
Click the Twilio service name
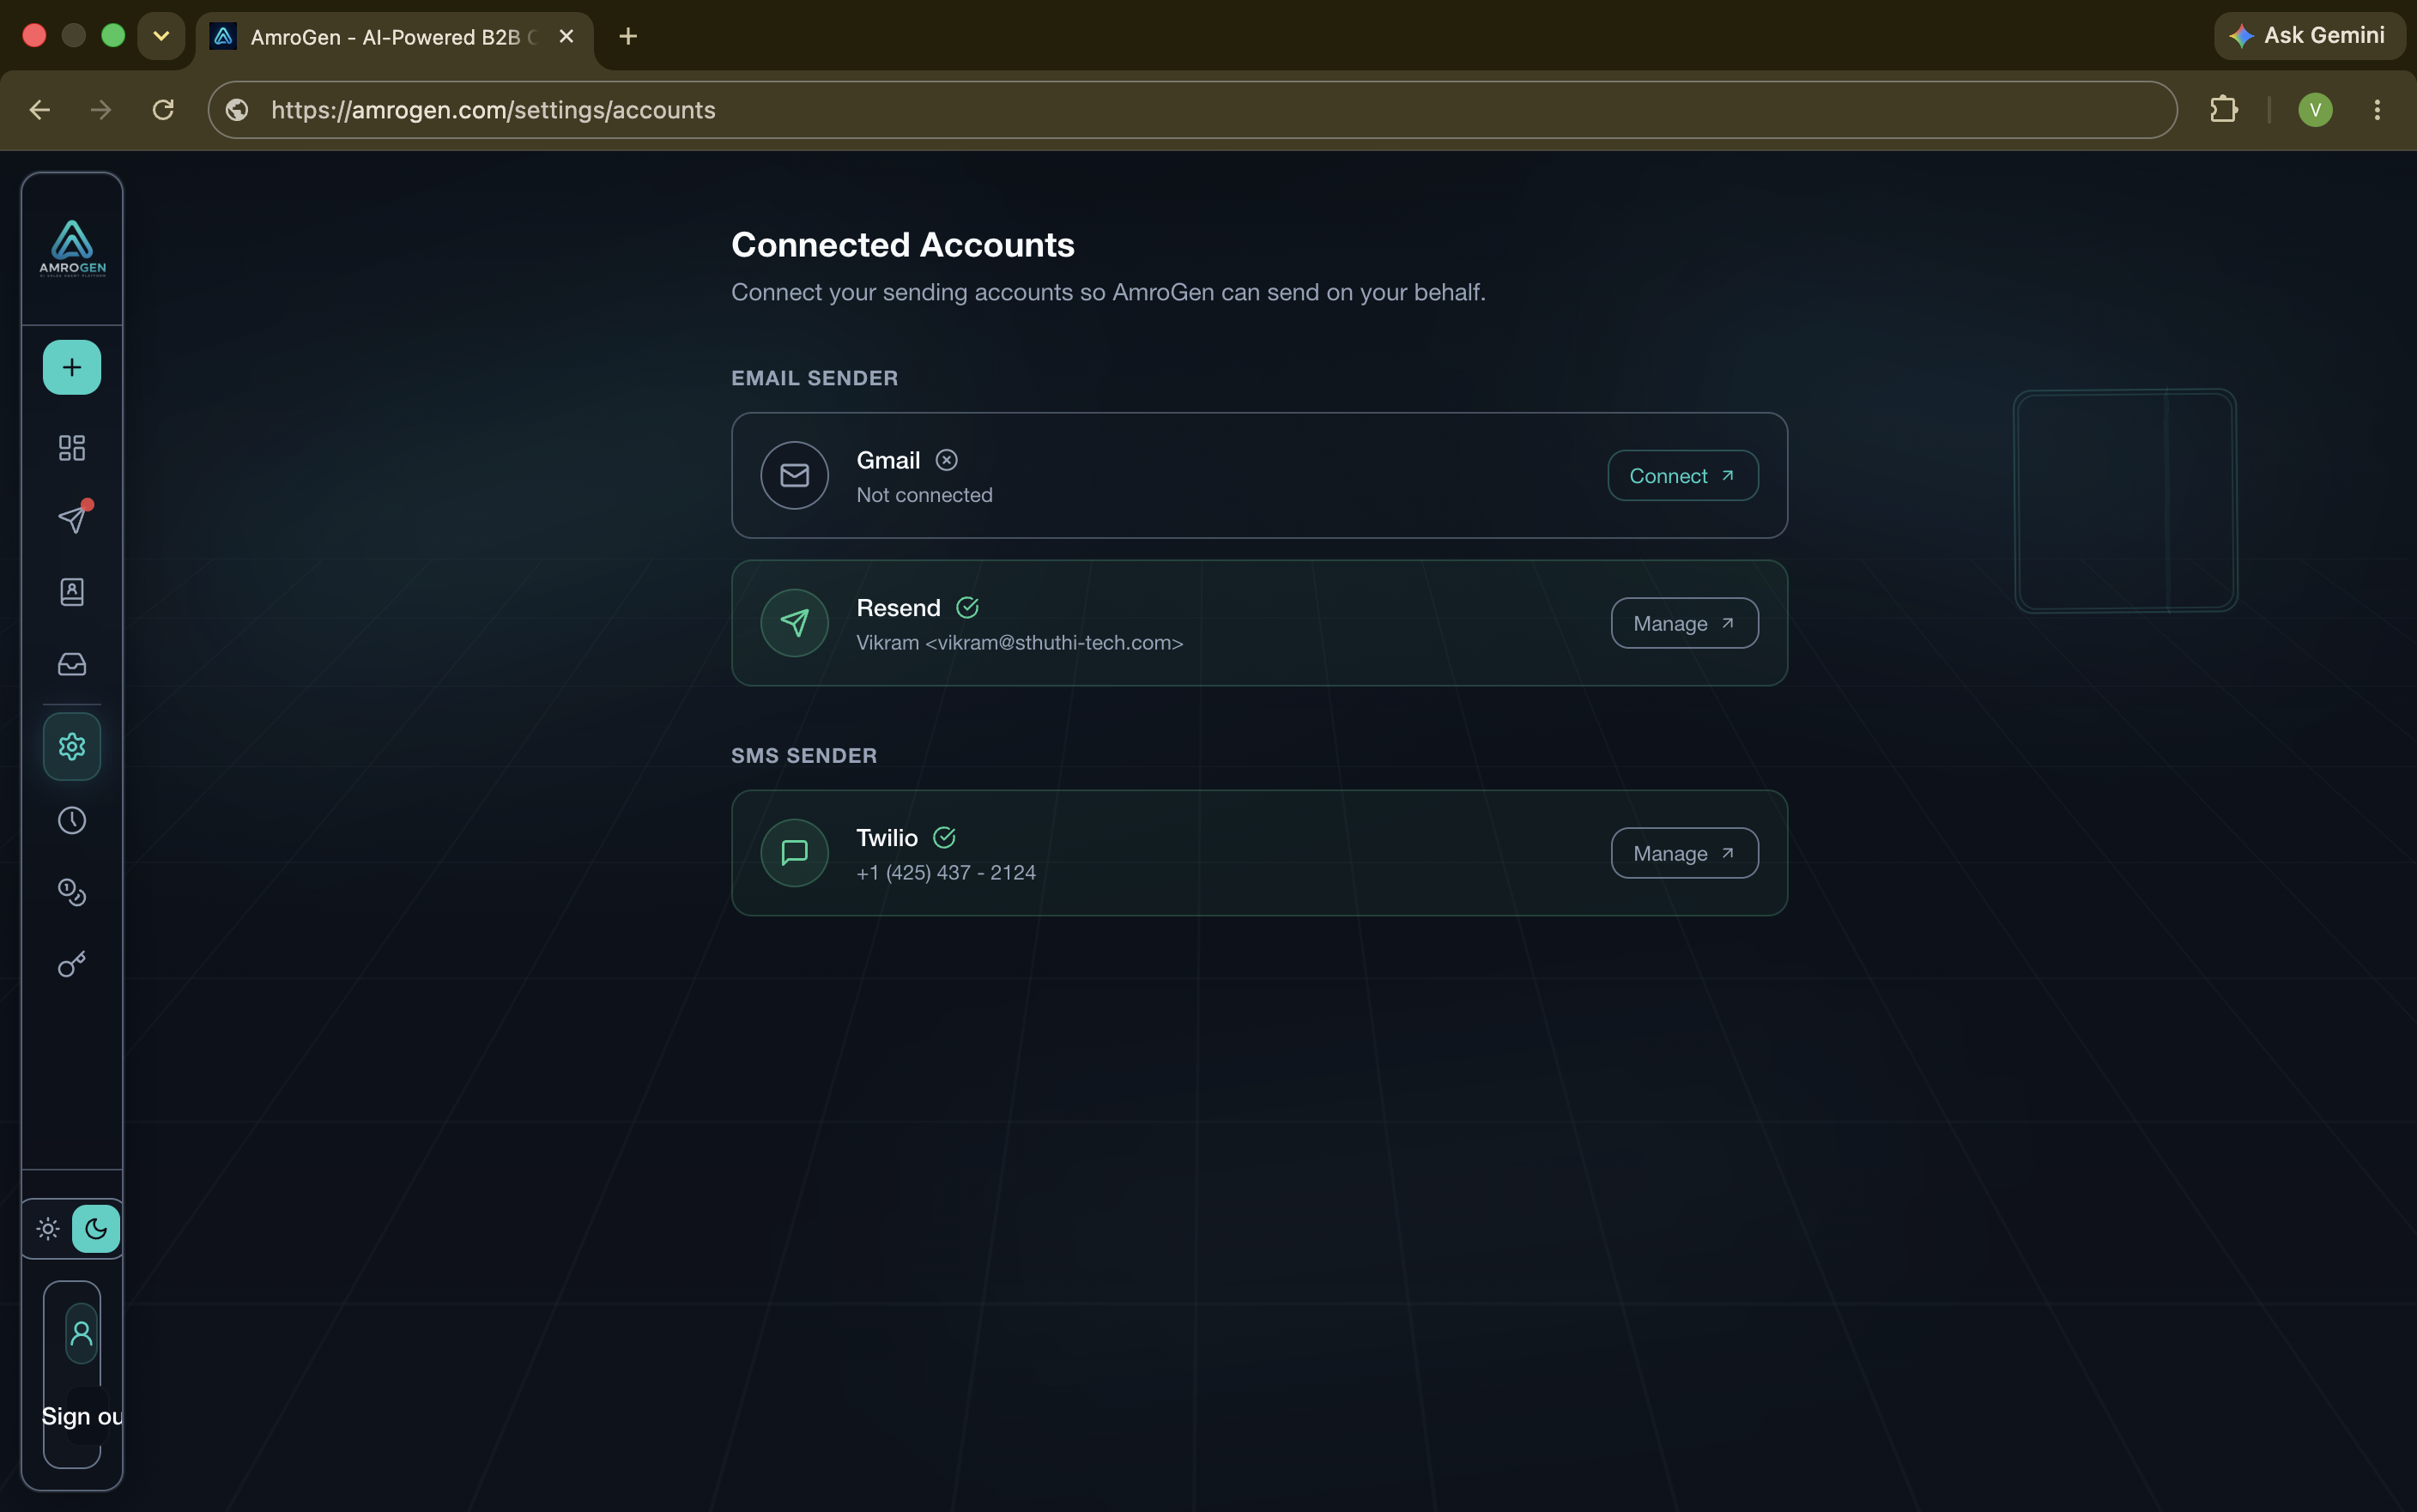(x=886, y=838)
